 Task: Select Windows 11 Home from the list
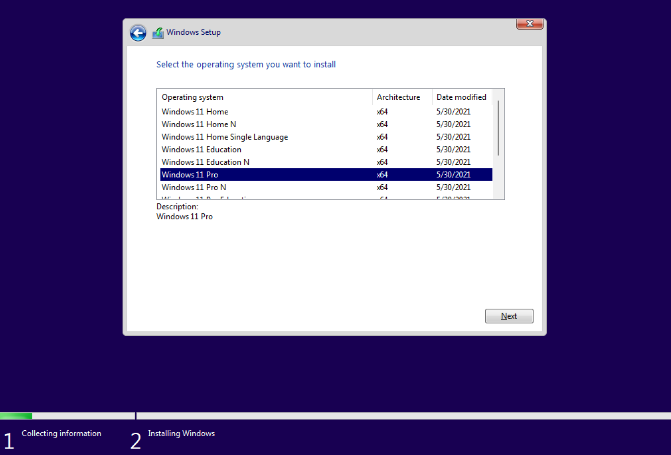point(195,112)
